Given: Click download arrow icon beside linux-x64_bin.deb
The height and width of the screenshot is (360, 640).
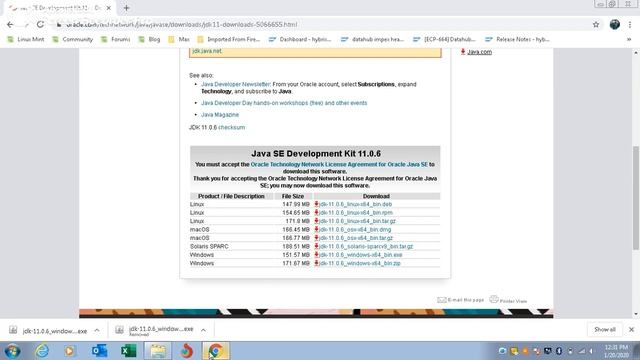Looking at the screenshot, I should 316,204.
